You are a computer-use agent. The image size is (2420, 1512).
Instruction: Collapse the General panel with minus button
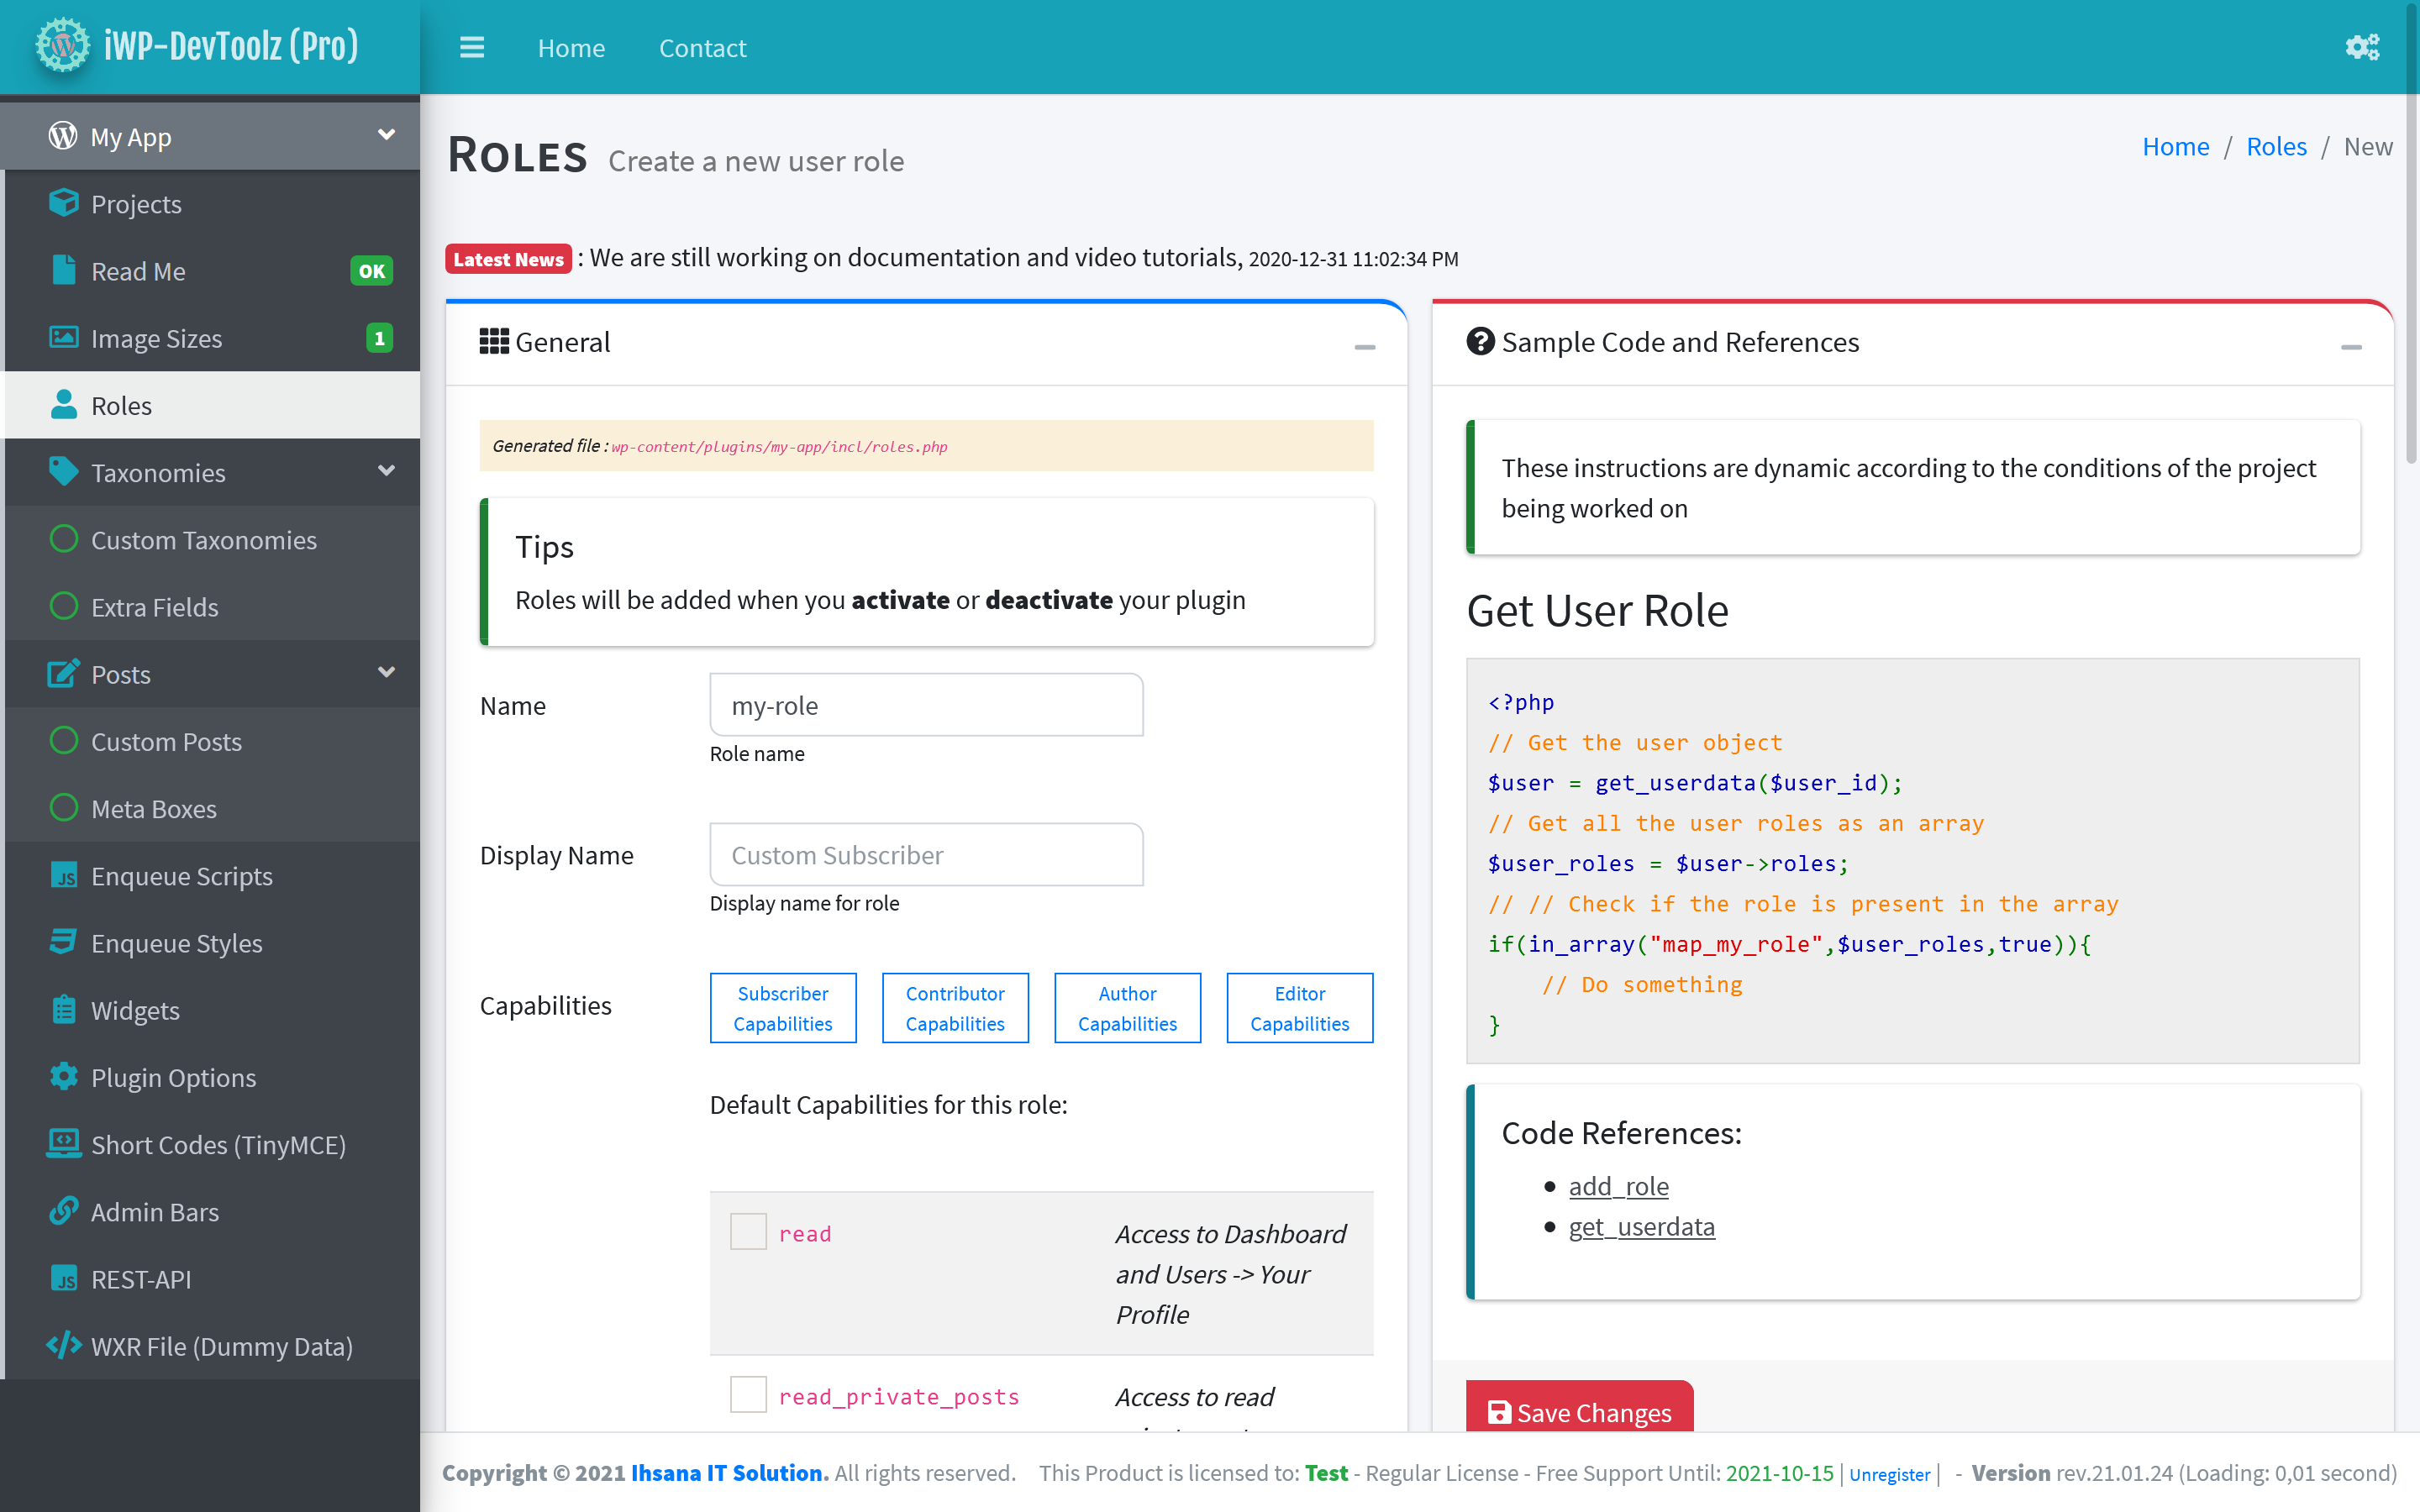(x=1365, y=347)
